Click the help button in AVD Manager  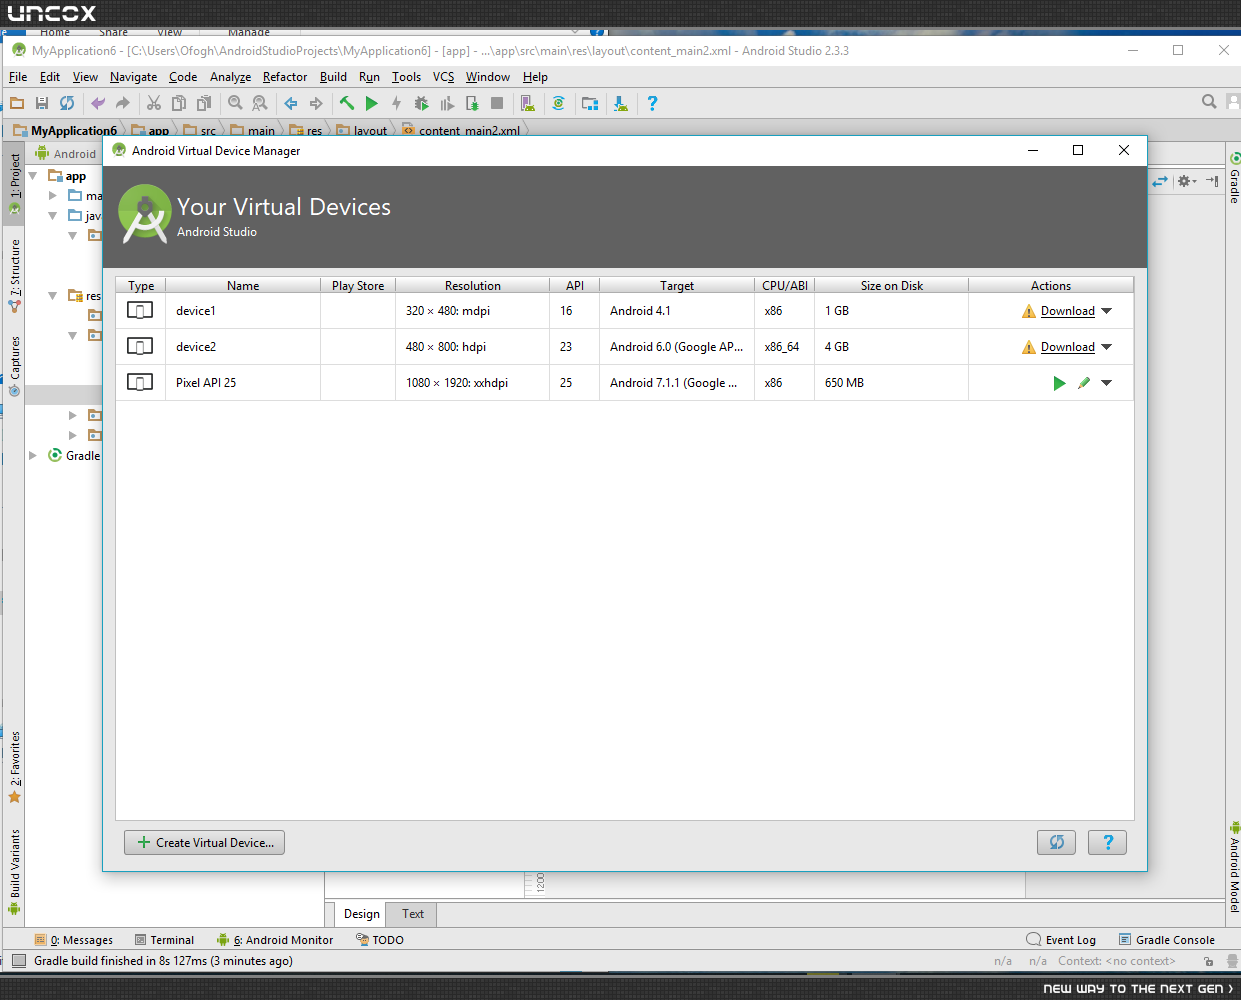[x=1107, y=843]
